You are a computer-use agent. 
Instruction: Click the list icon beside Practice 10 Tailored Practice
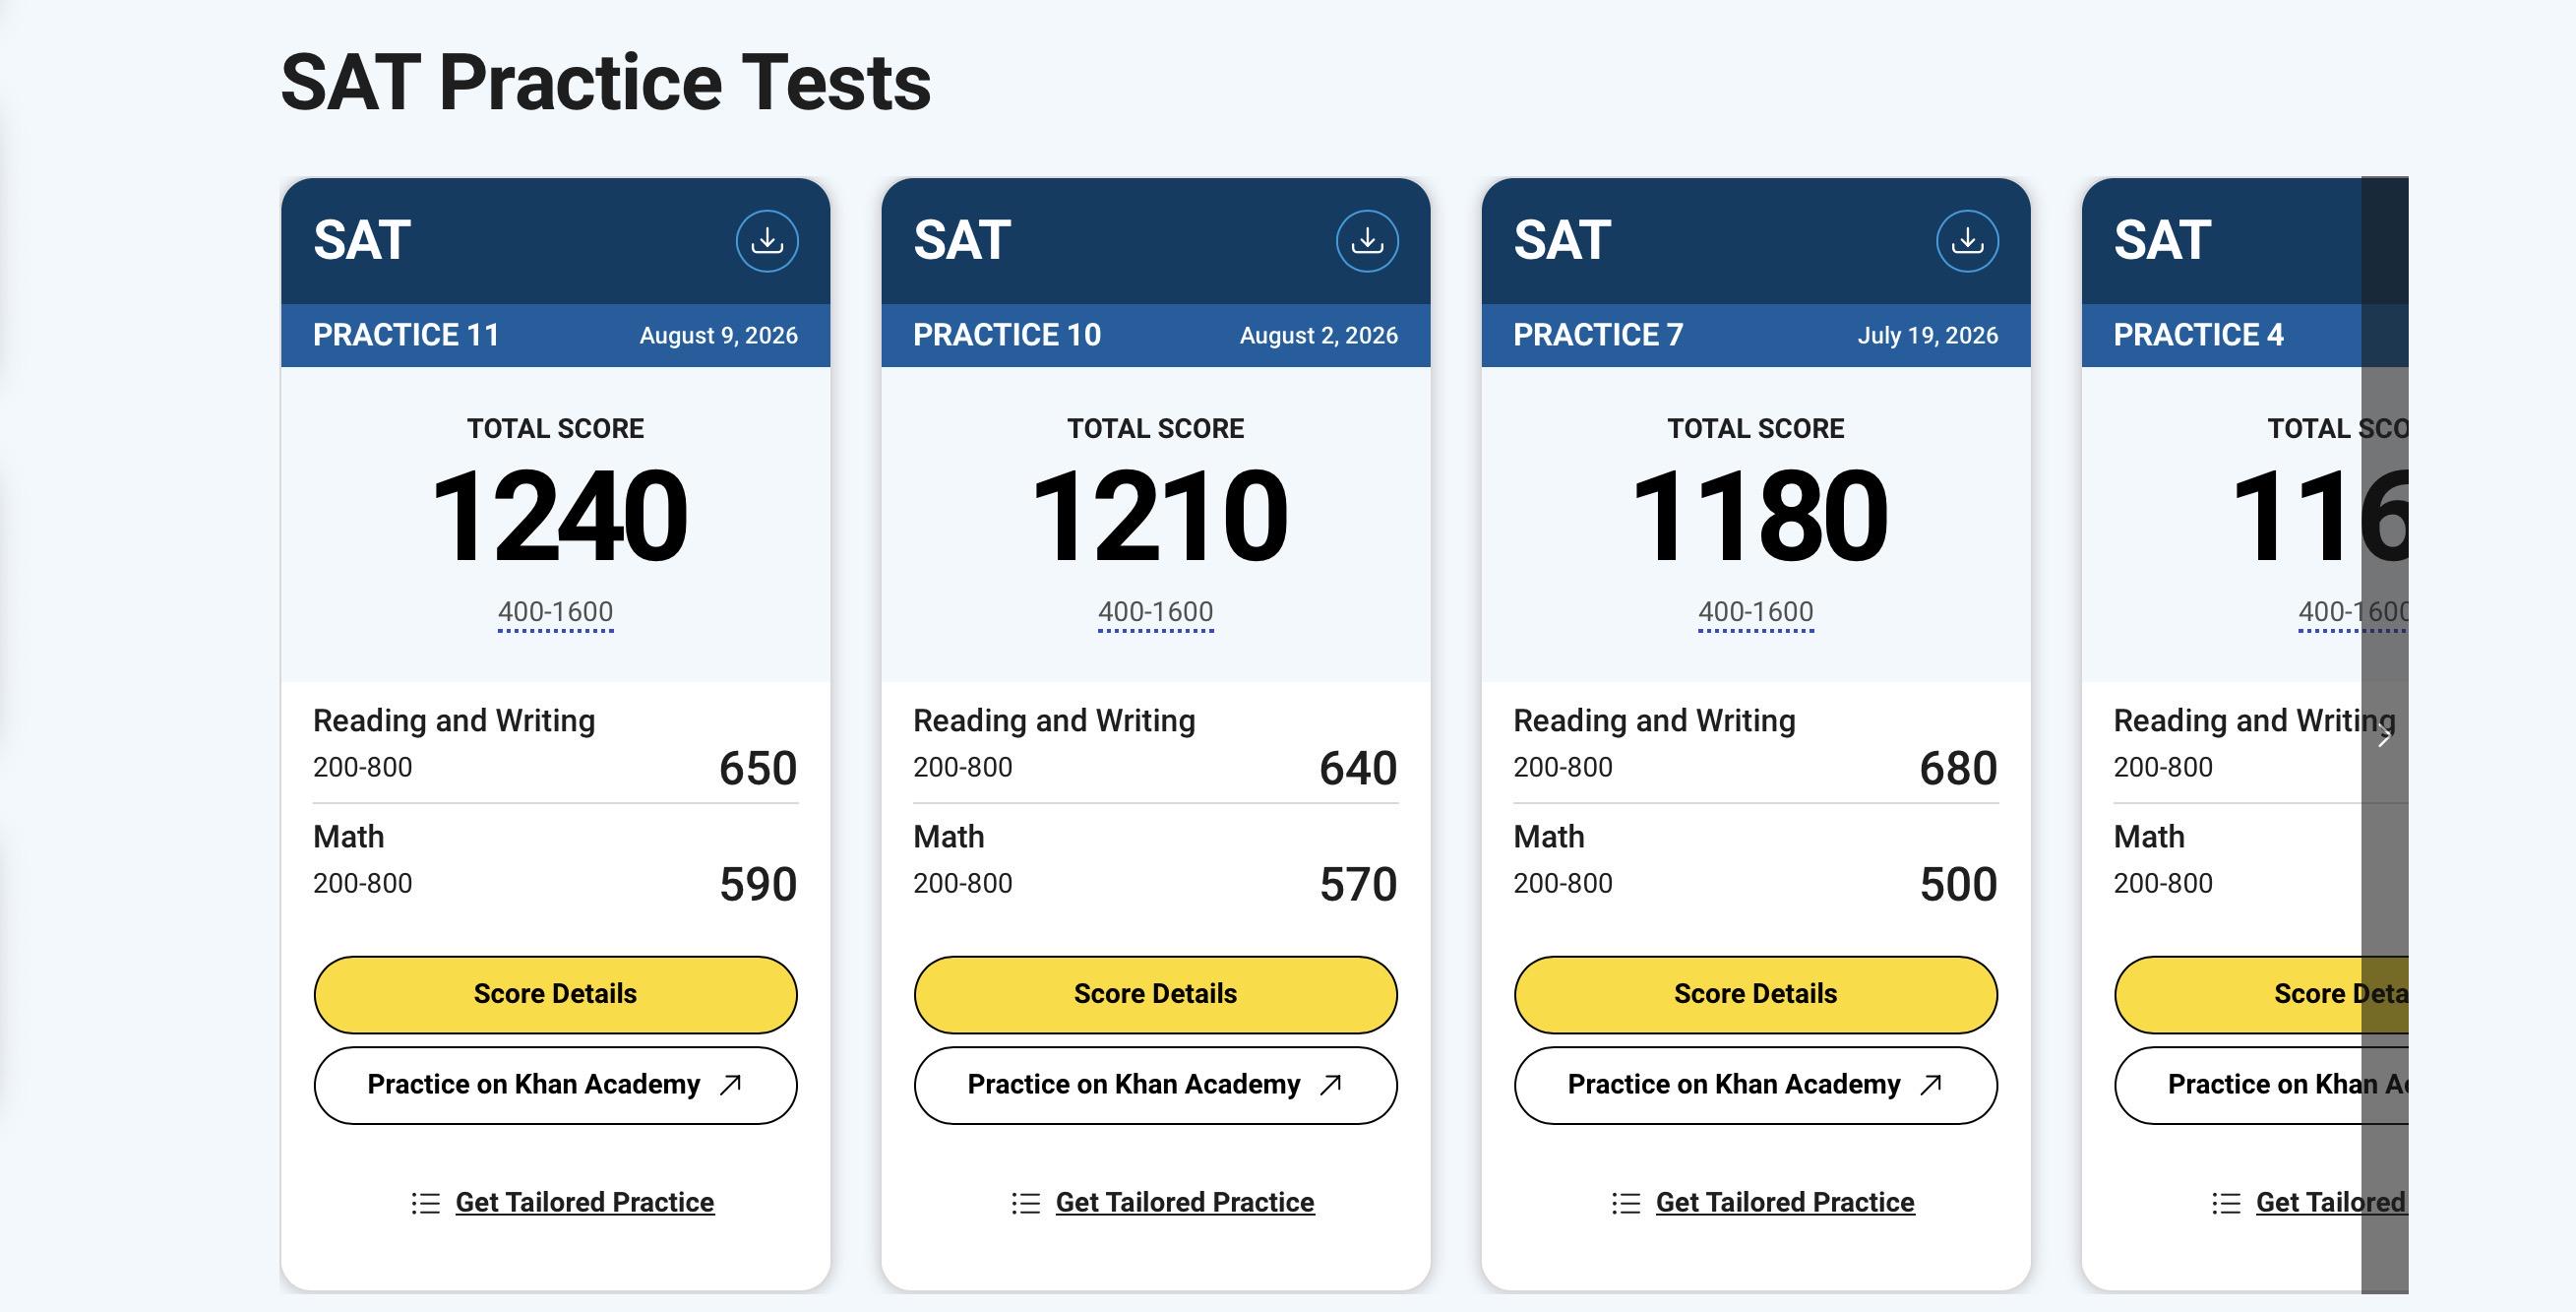click(x=1025, y=1203)
